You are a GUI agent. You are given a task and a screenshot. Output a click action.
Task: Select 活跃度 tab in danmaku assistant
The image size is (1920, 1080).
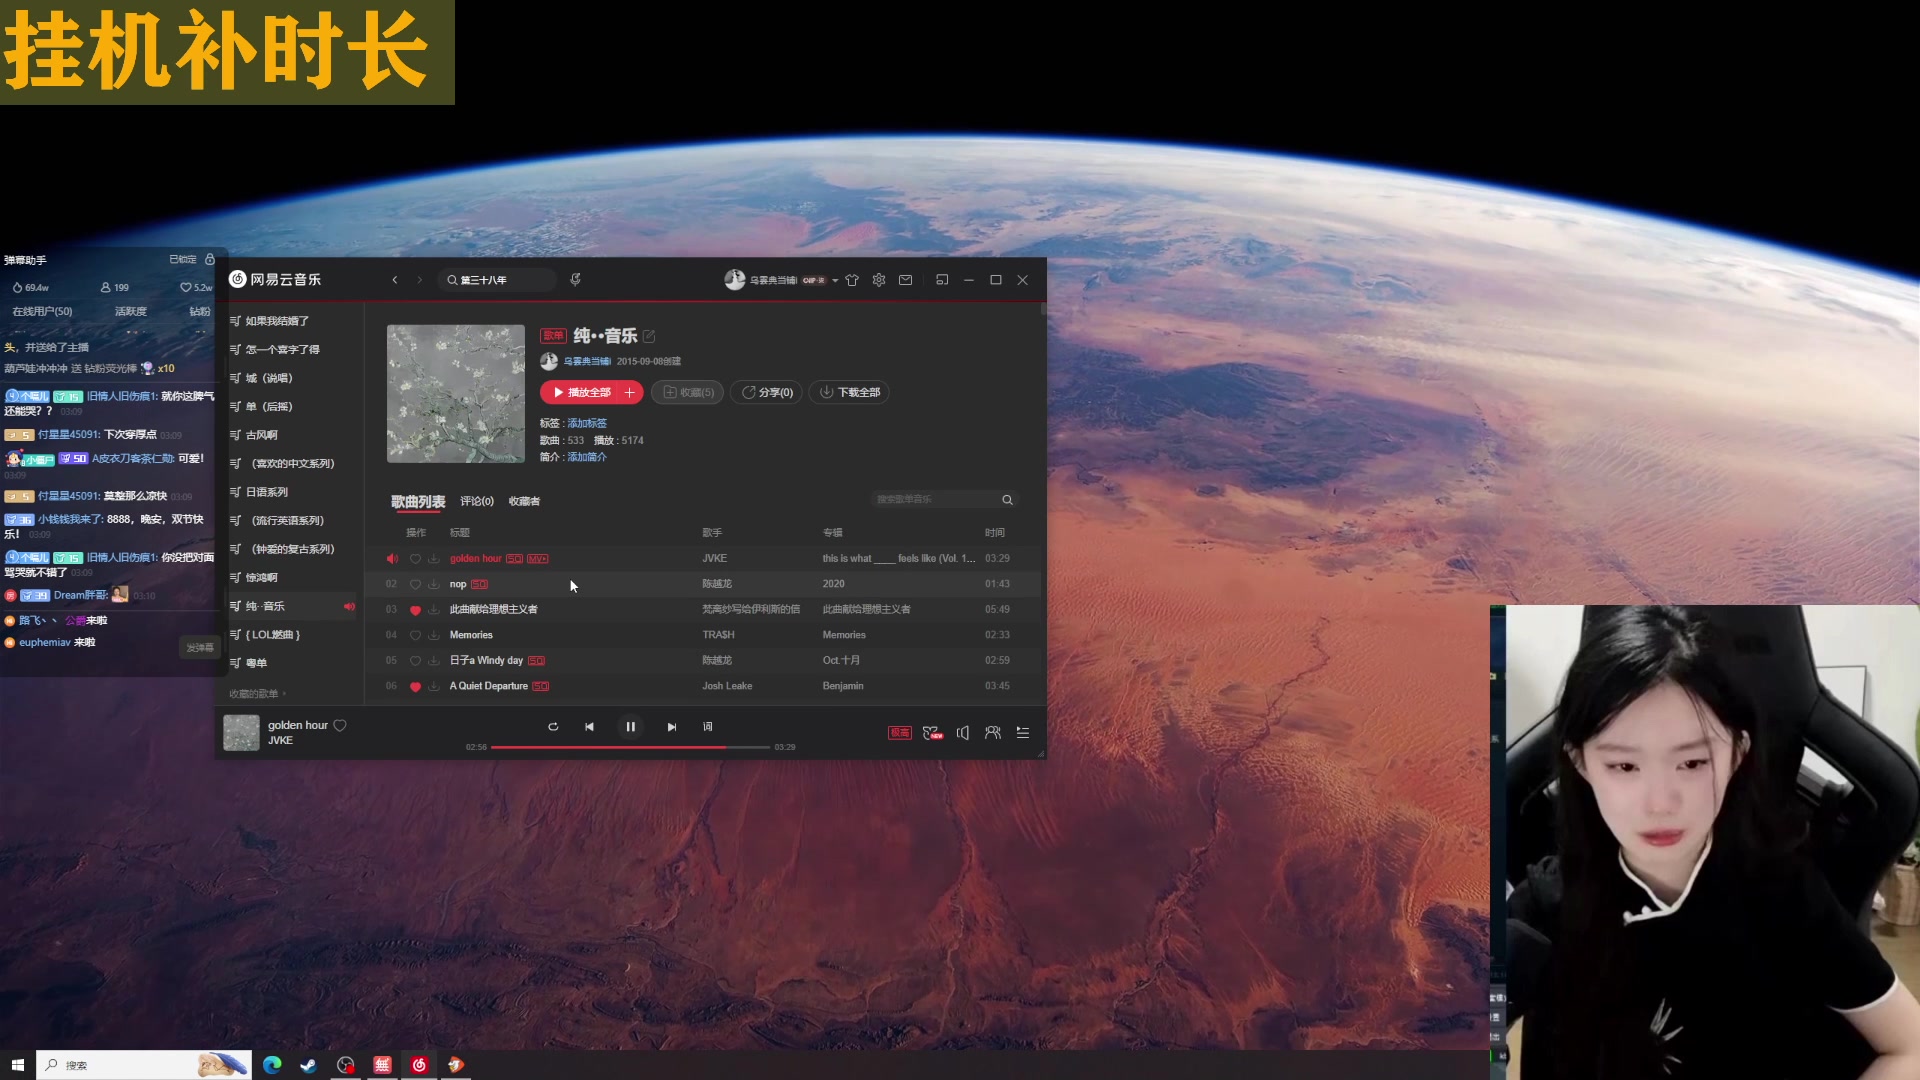pyautogui.click(x=131, y=312)
